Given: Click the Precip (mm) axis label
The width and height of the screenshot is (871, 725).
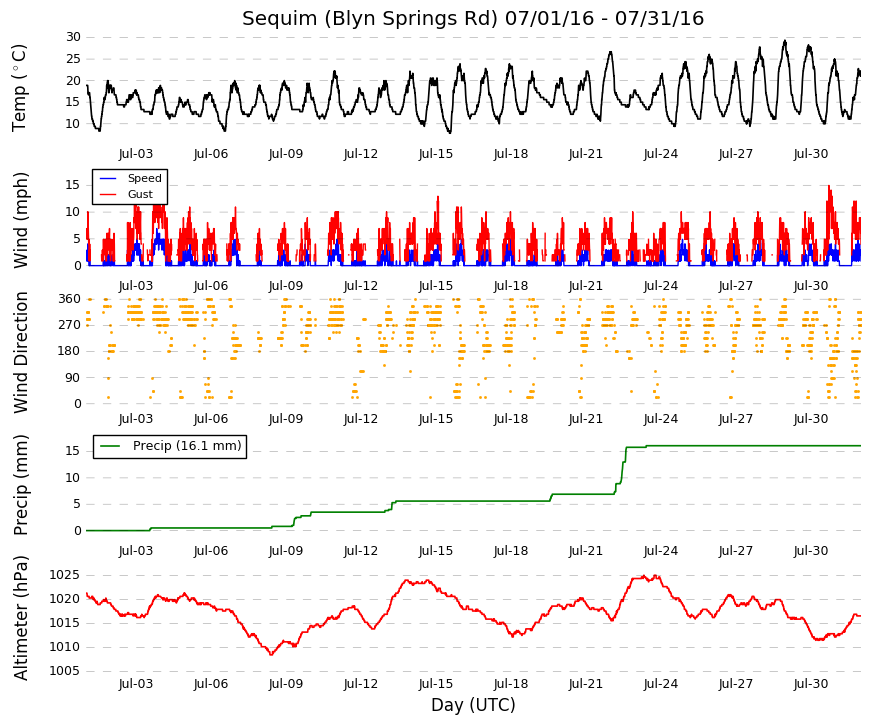Looking at the screenshot, I should pyautogui.click(x=21, y=485).
